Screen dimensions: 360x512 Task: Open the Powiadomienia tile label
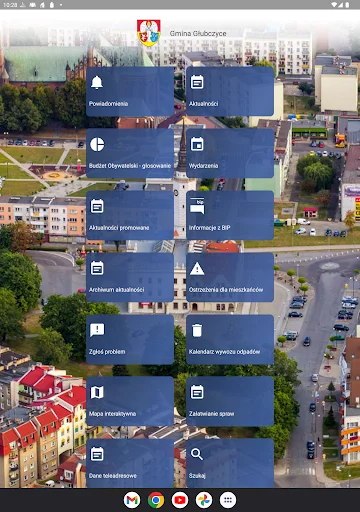[109, 104]
